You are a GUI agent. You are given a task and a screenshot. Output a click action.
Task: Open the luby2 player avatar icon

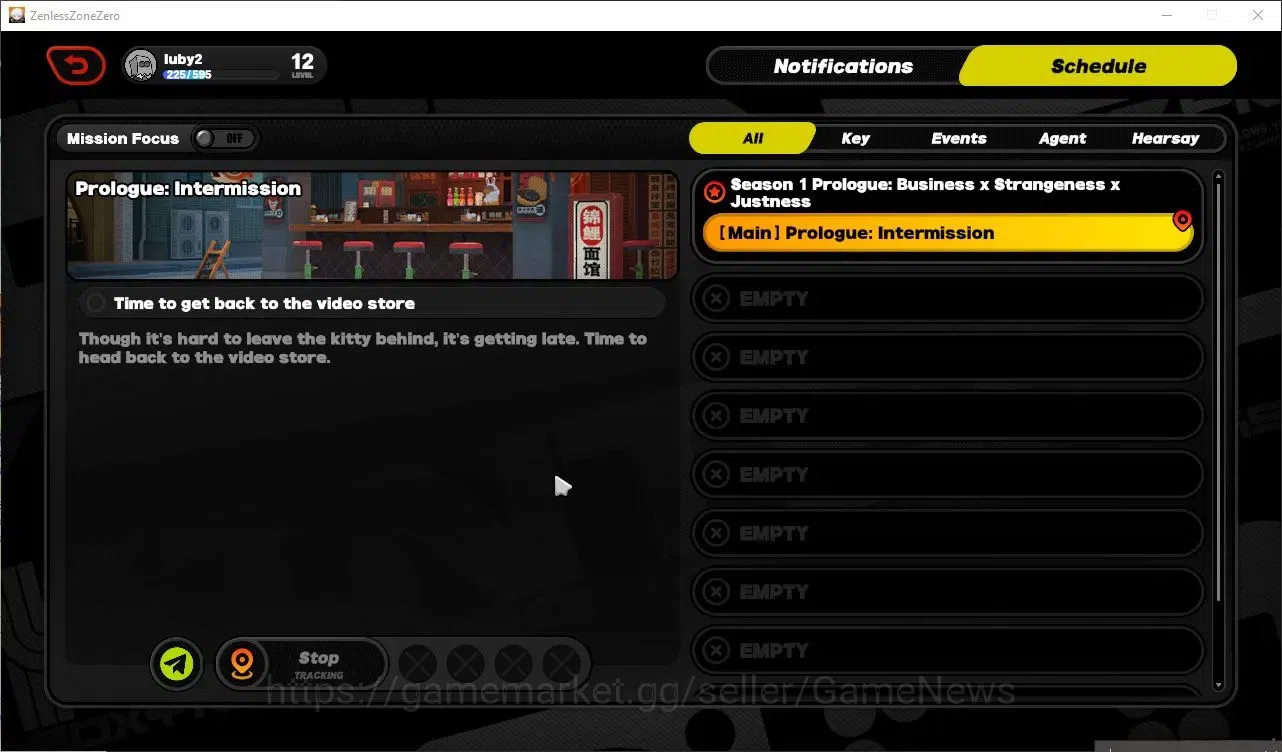click(x=141, y=65)
